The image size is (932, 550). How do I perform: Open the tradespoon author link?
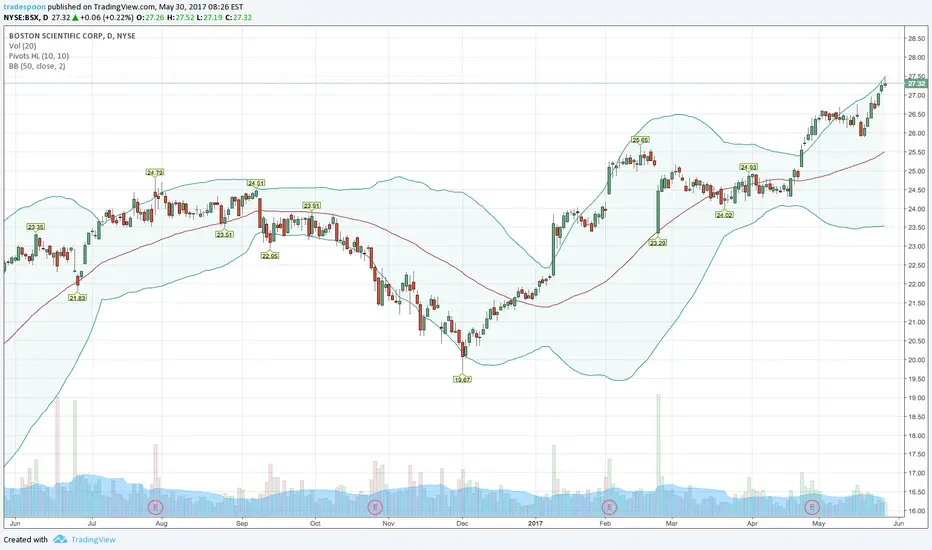(x=24, y=7)
